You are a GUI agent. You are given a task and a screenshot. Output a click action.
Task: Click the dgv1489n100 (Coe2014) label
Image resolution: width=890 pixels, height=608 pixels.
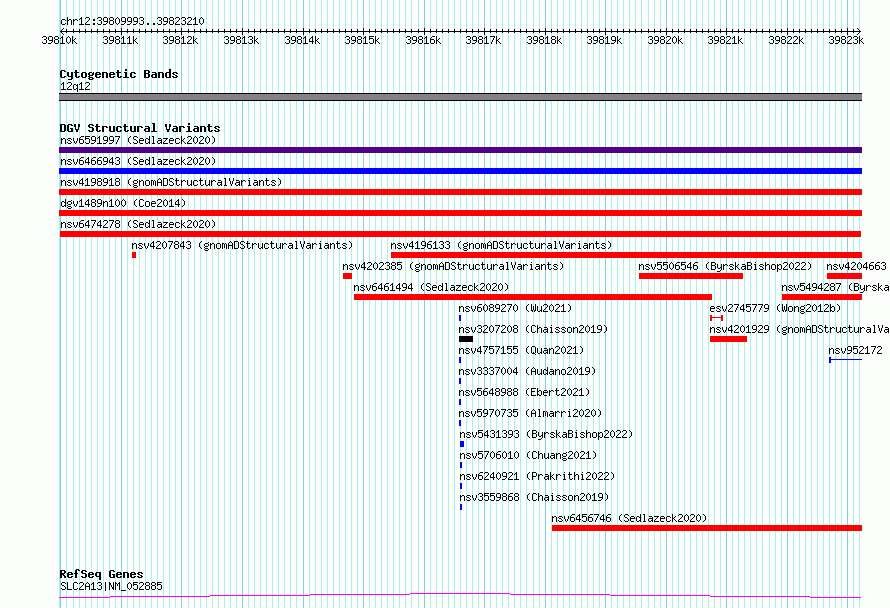[123, 203]
